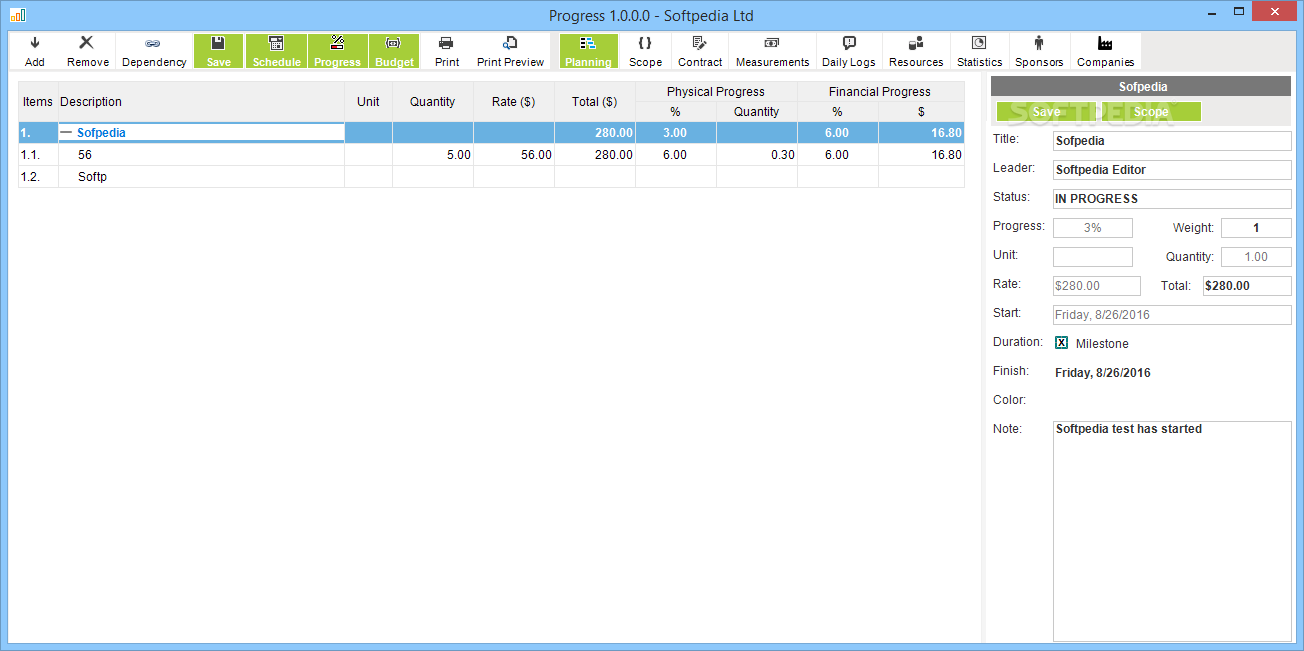This screenshot has height=651, width=1304.
Task: Open the Statistics section
Action: coord(979,51)
